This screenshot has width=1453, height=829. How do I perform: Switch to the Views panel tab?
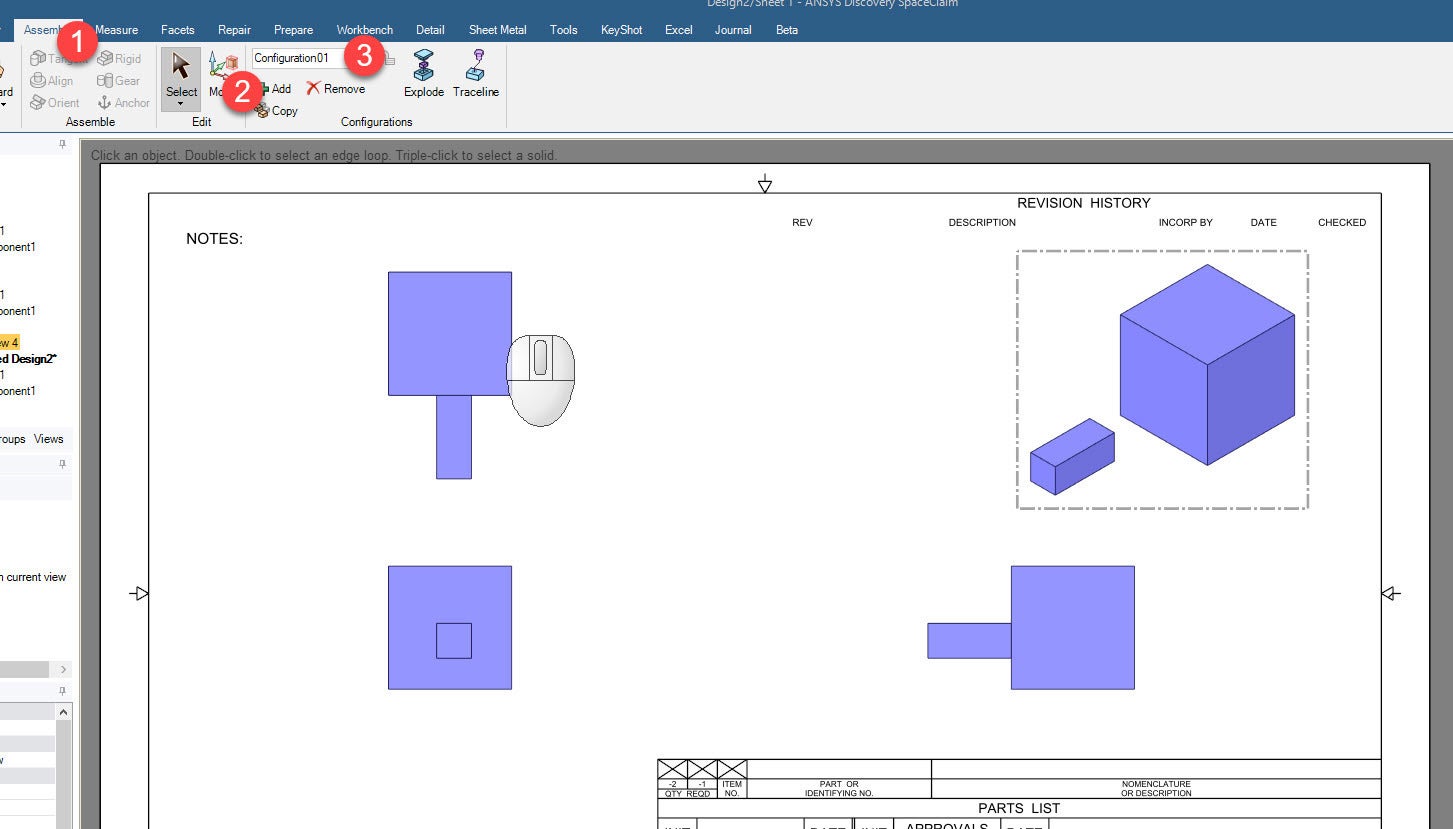coord(48,439)
